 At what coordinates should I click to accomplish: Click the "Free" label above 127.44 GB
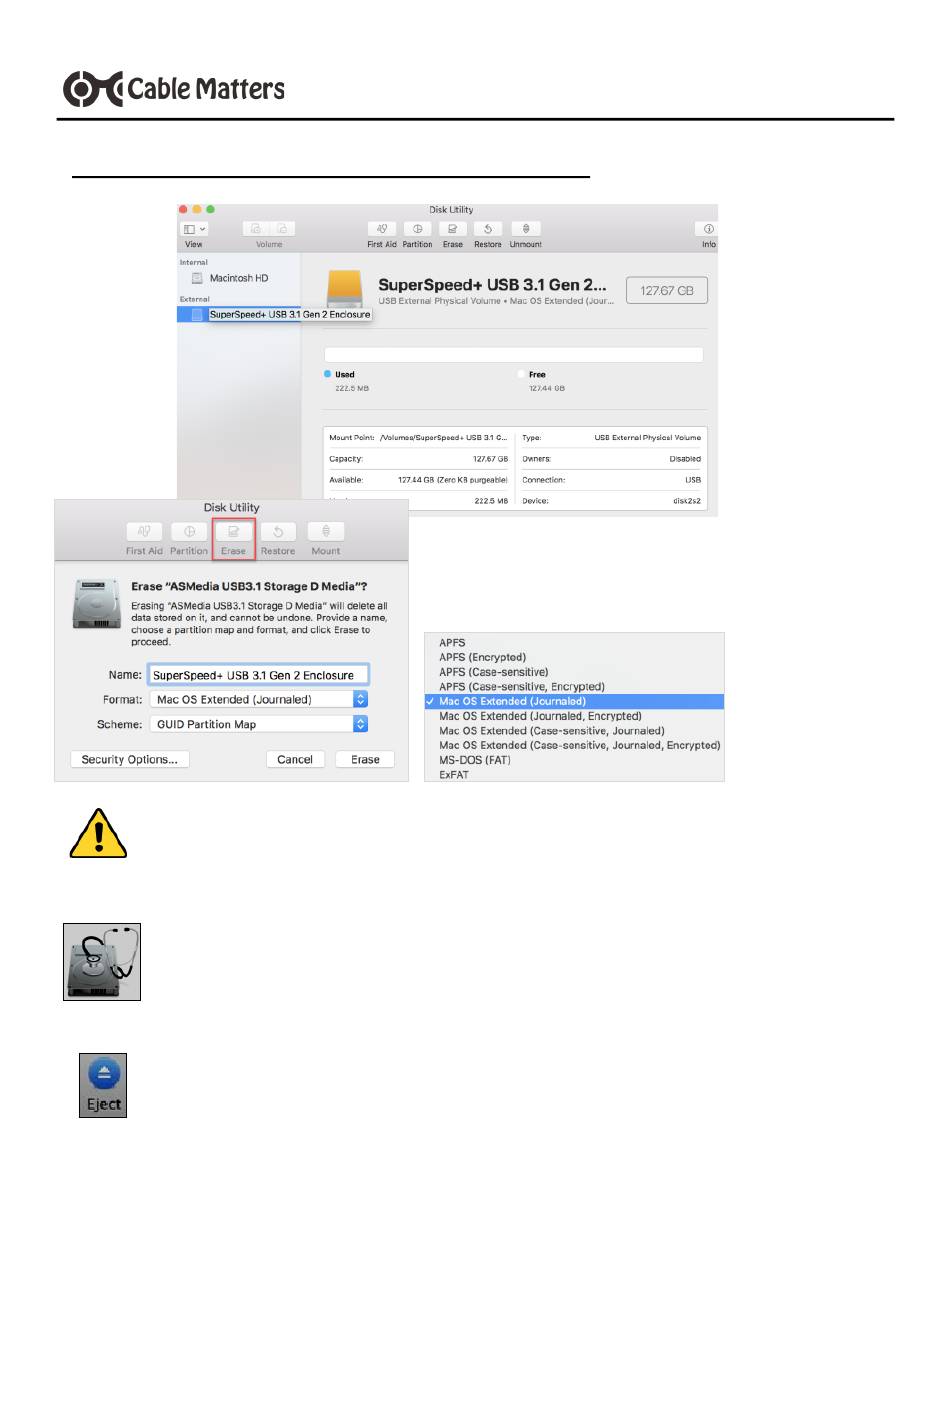tap(537, 374)
